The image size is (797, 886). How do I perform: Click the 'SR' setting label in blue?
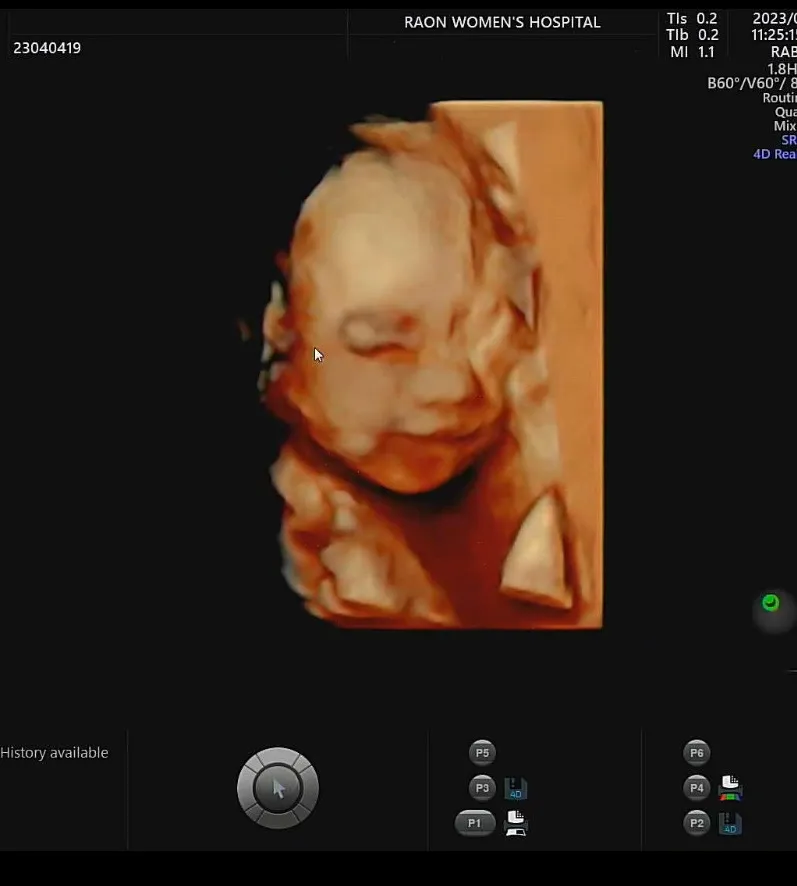click(x=789, y=140)
